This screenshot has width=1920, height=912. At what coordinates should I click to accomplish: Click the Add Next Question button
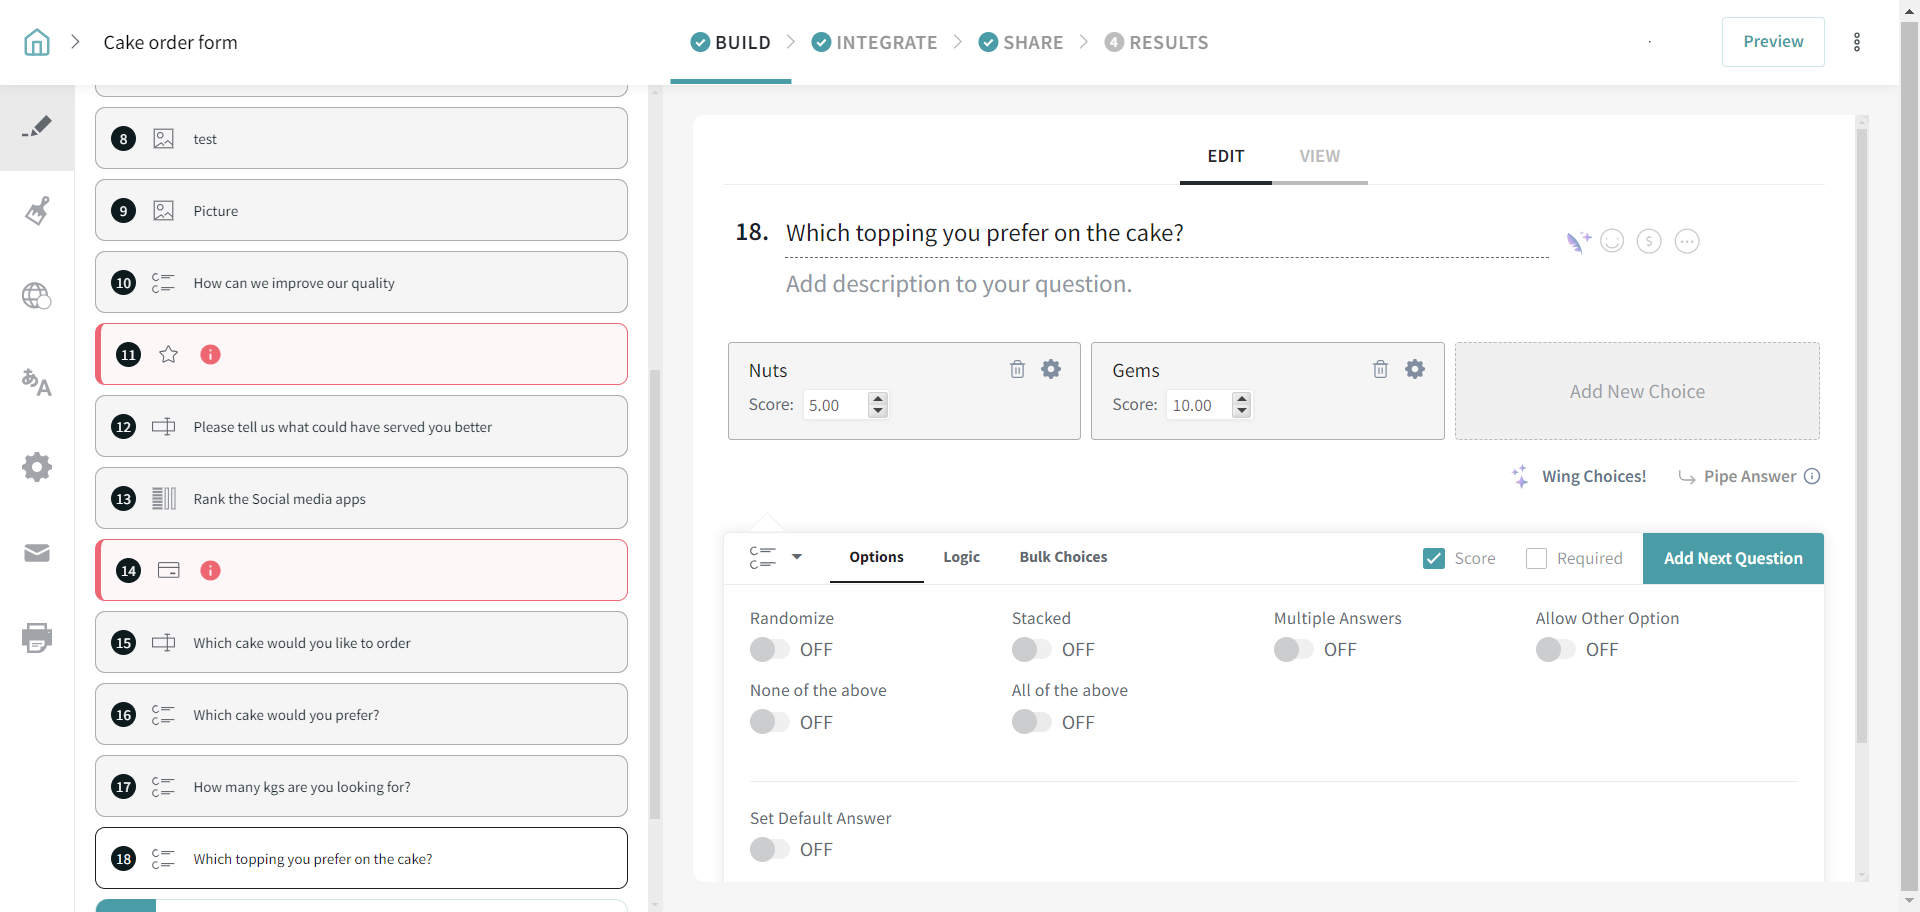click(1732, 558)
